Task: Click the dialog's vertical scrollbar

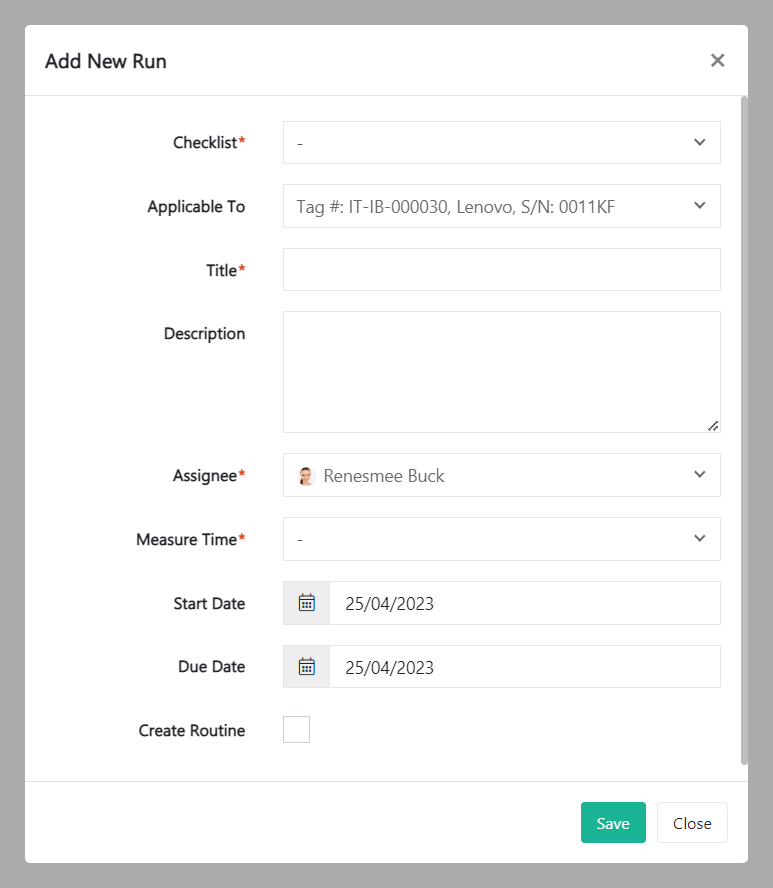Action: (743, 430)
